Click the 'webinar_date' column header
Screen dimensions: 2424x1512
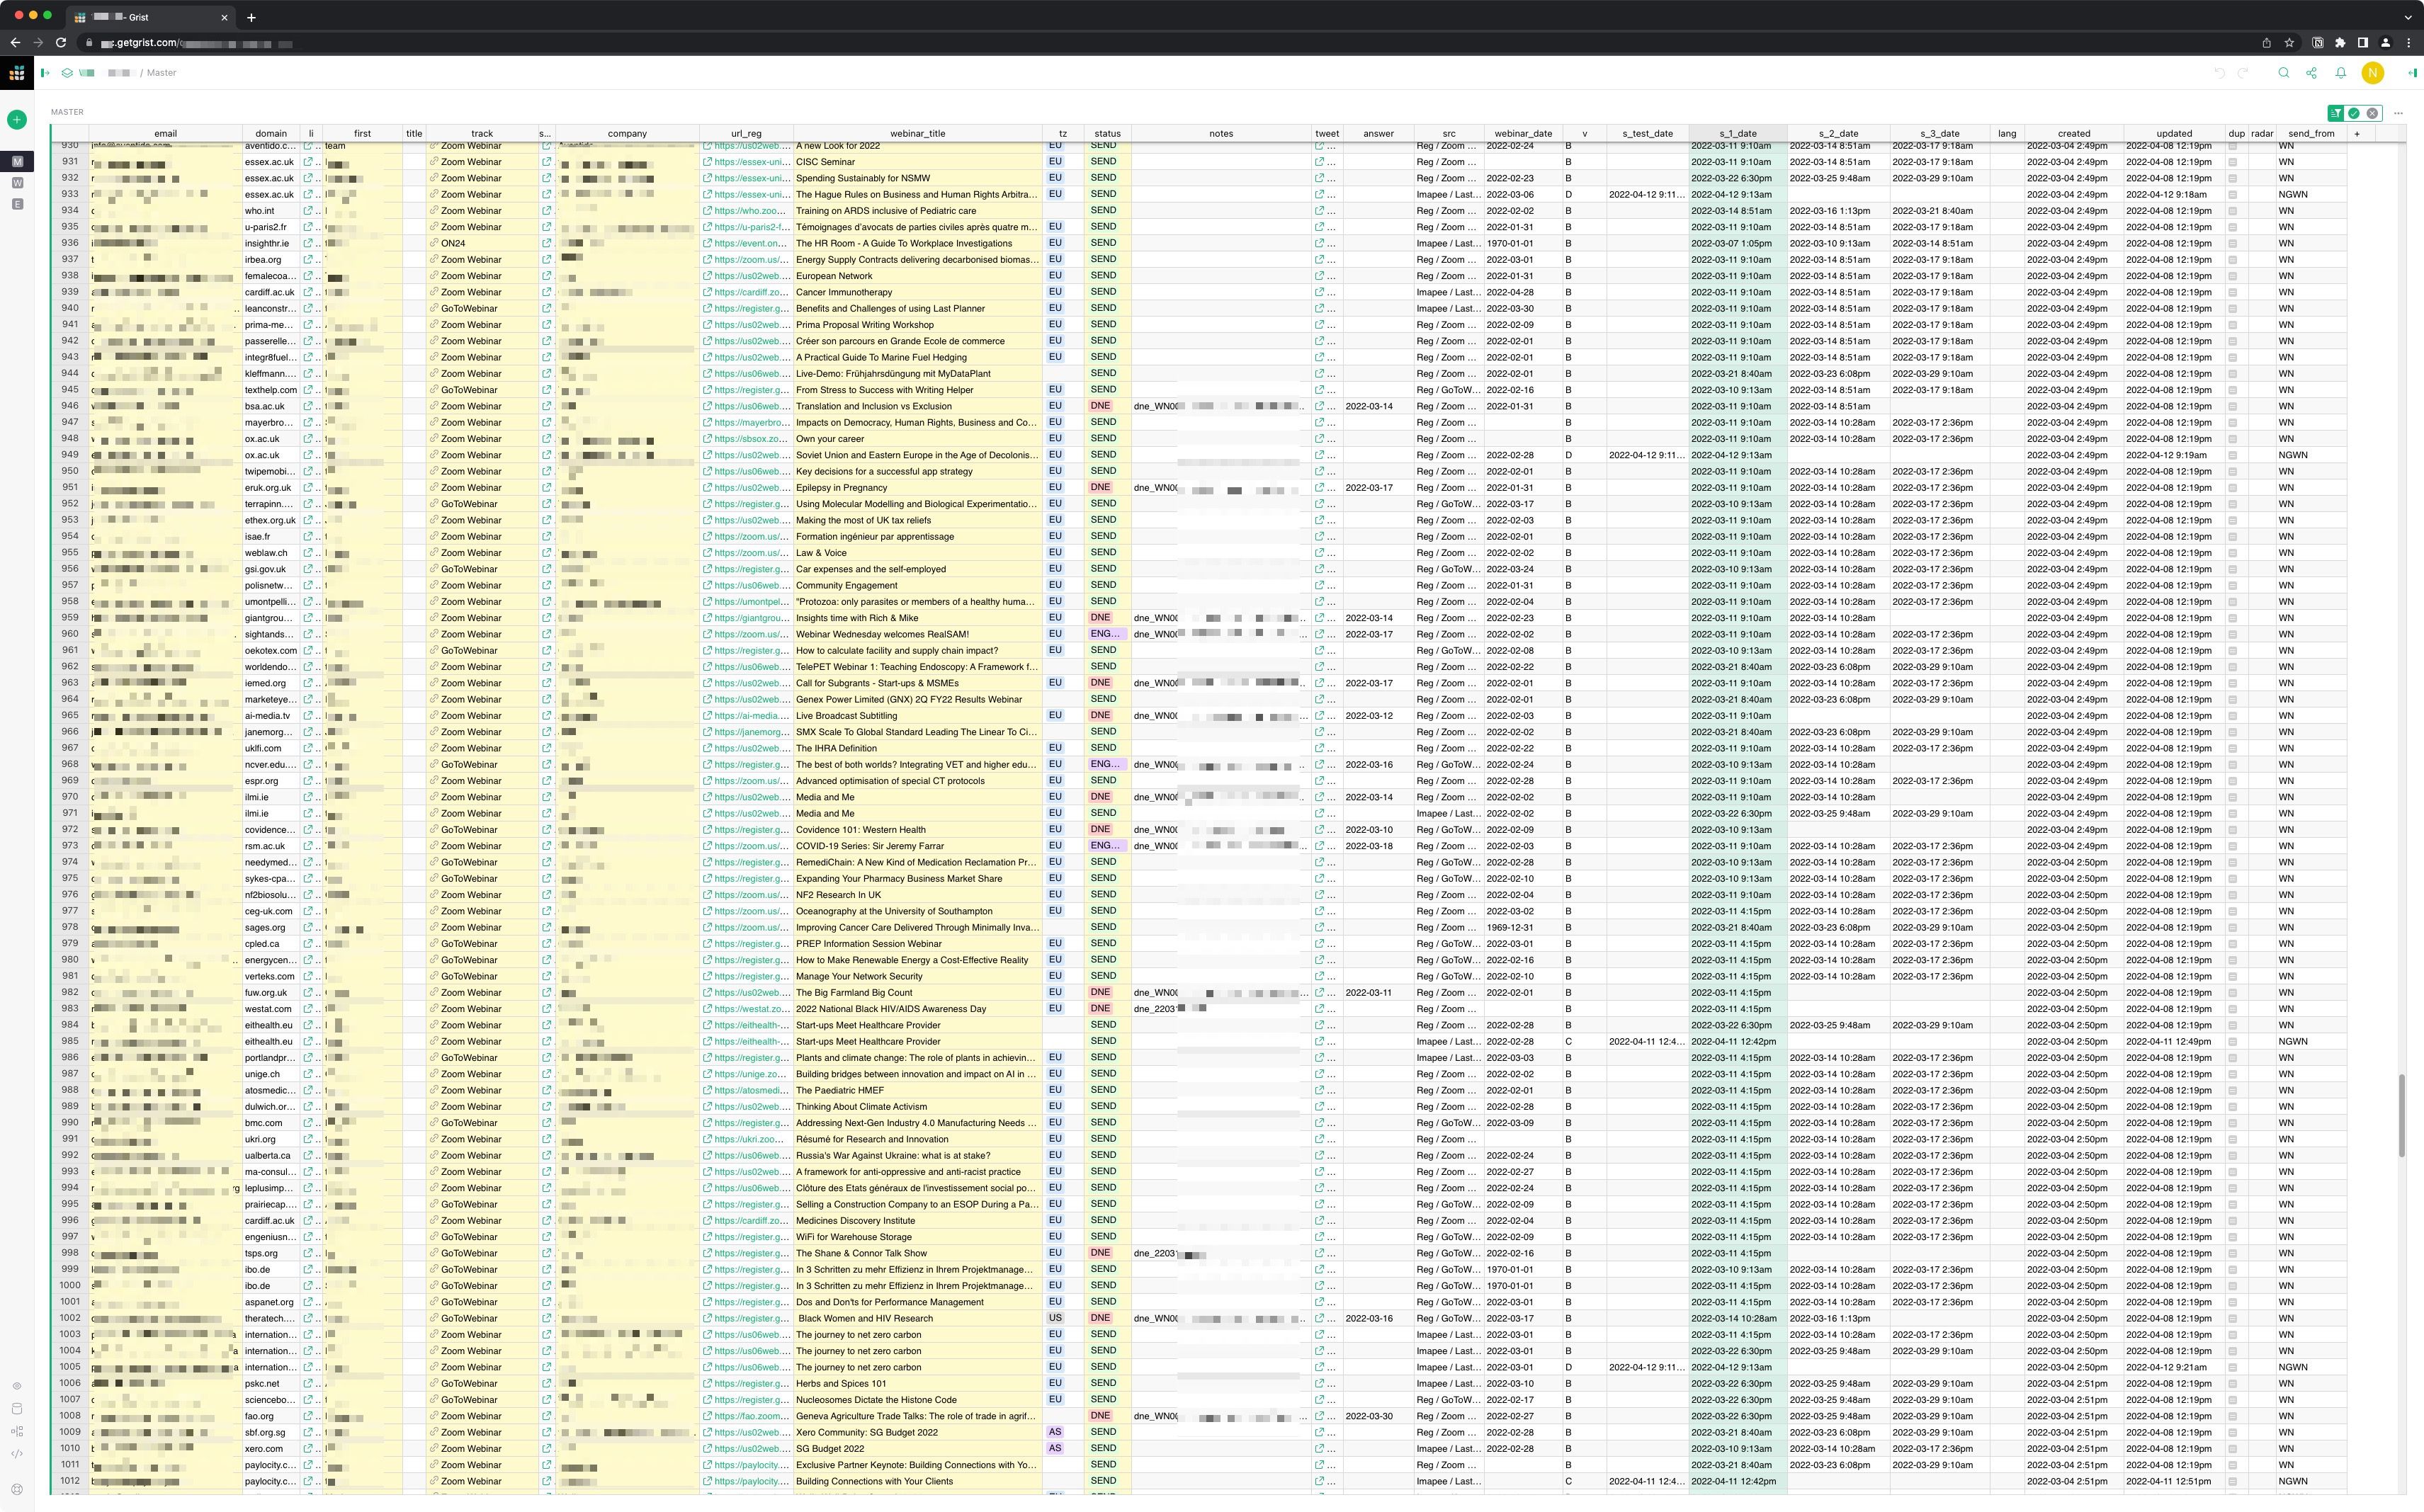pos(1523,133)
